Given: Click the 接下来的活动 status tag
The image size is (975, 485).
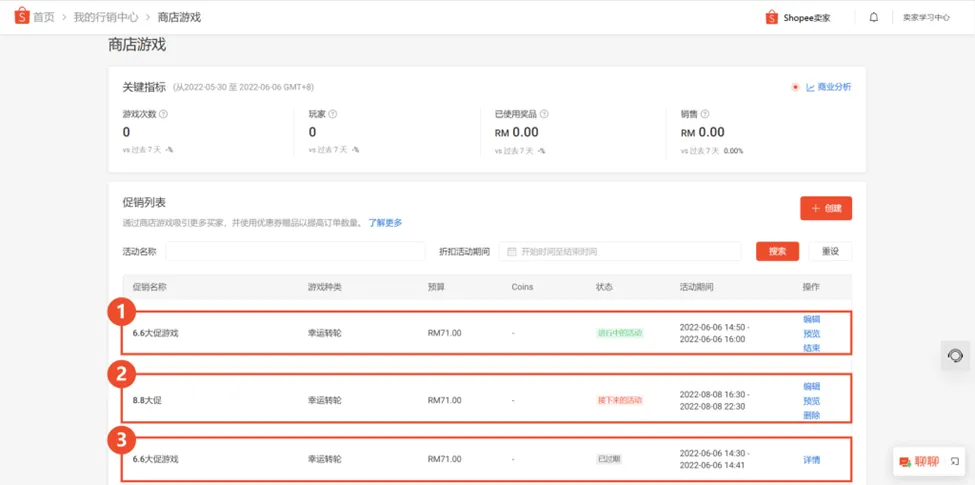Looking at the screenshot, I should click(618, 400).
